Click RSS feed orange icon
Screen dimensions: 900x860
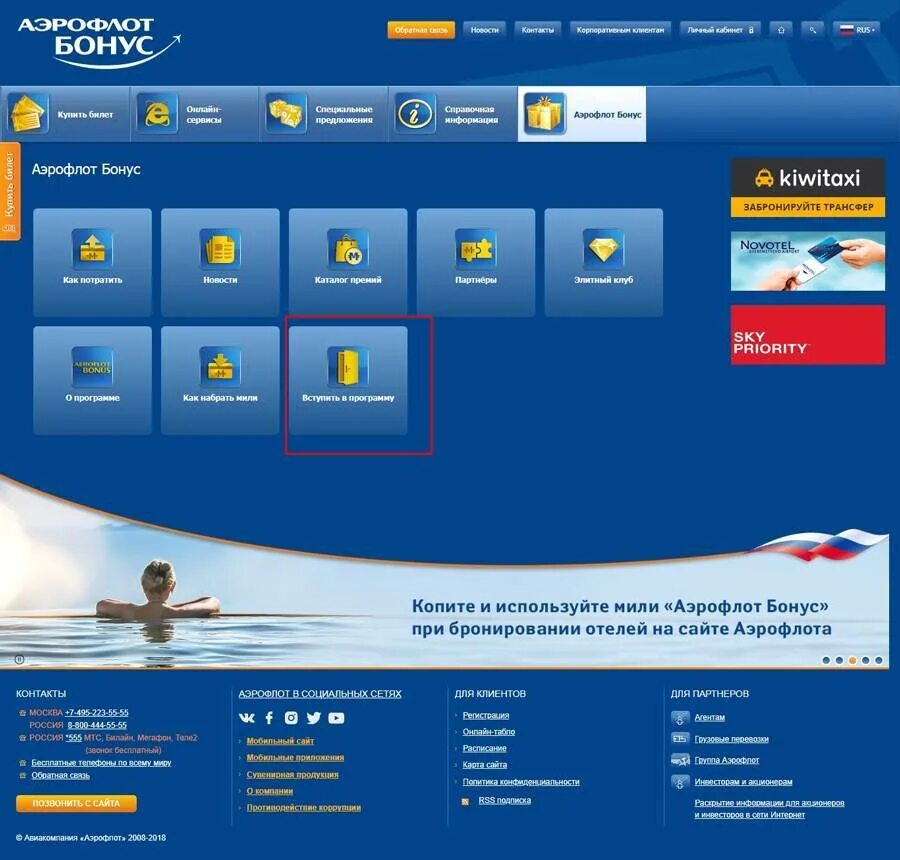click(x=465, y=801)
